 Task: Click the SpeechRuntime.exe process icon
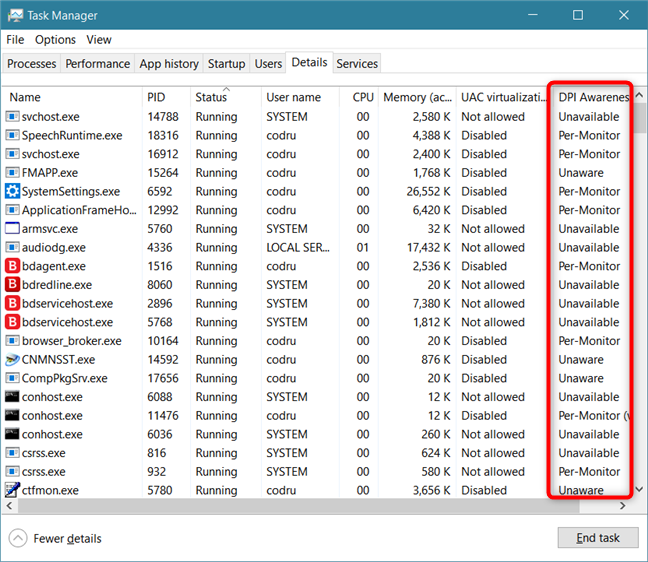click(x=12, y=135)
